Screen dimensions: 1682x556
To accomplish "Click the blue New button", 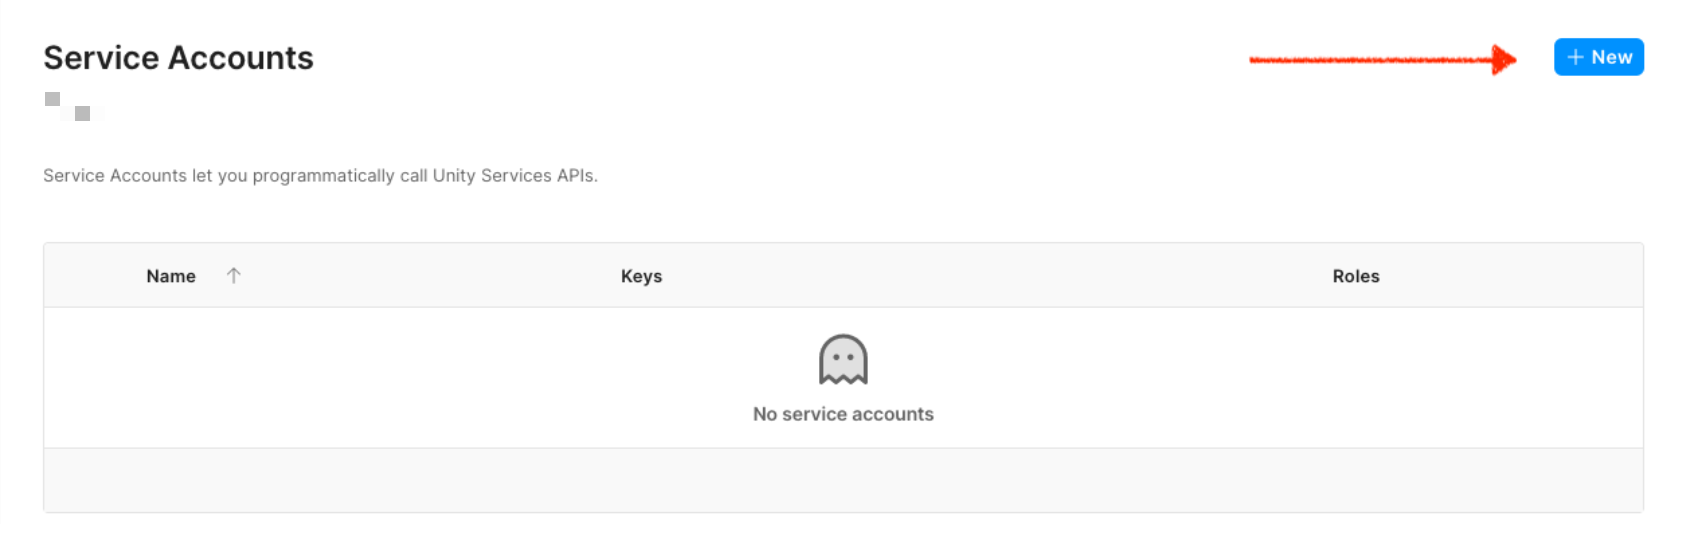I will coord(1598,57).
